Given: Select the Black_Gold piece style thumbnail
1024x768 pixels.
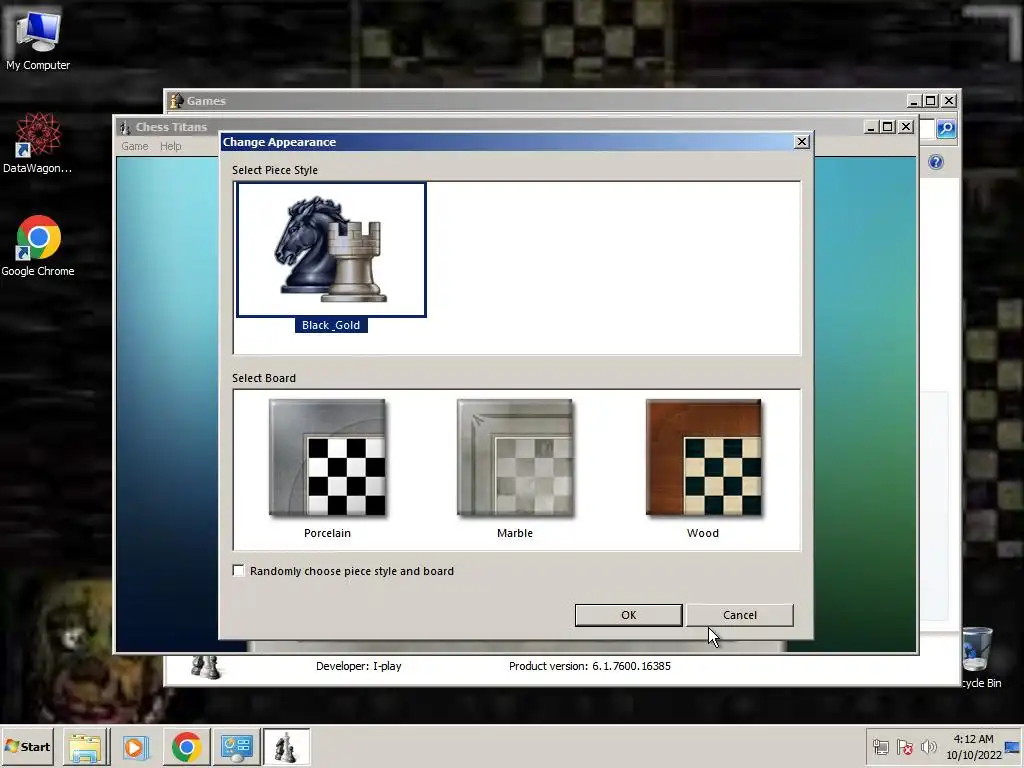Looking at the screenshot, I should click(x=331, y=249).
